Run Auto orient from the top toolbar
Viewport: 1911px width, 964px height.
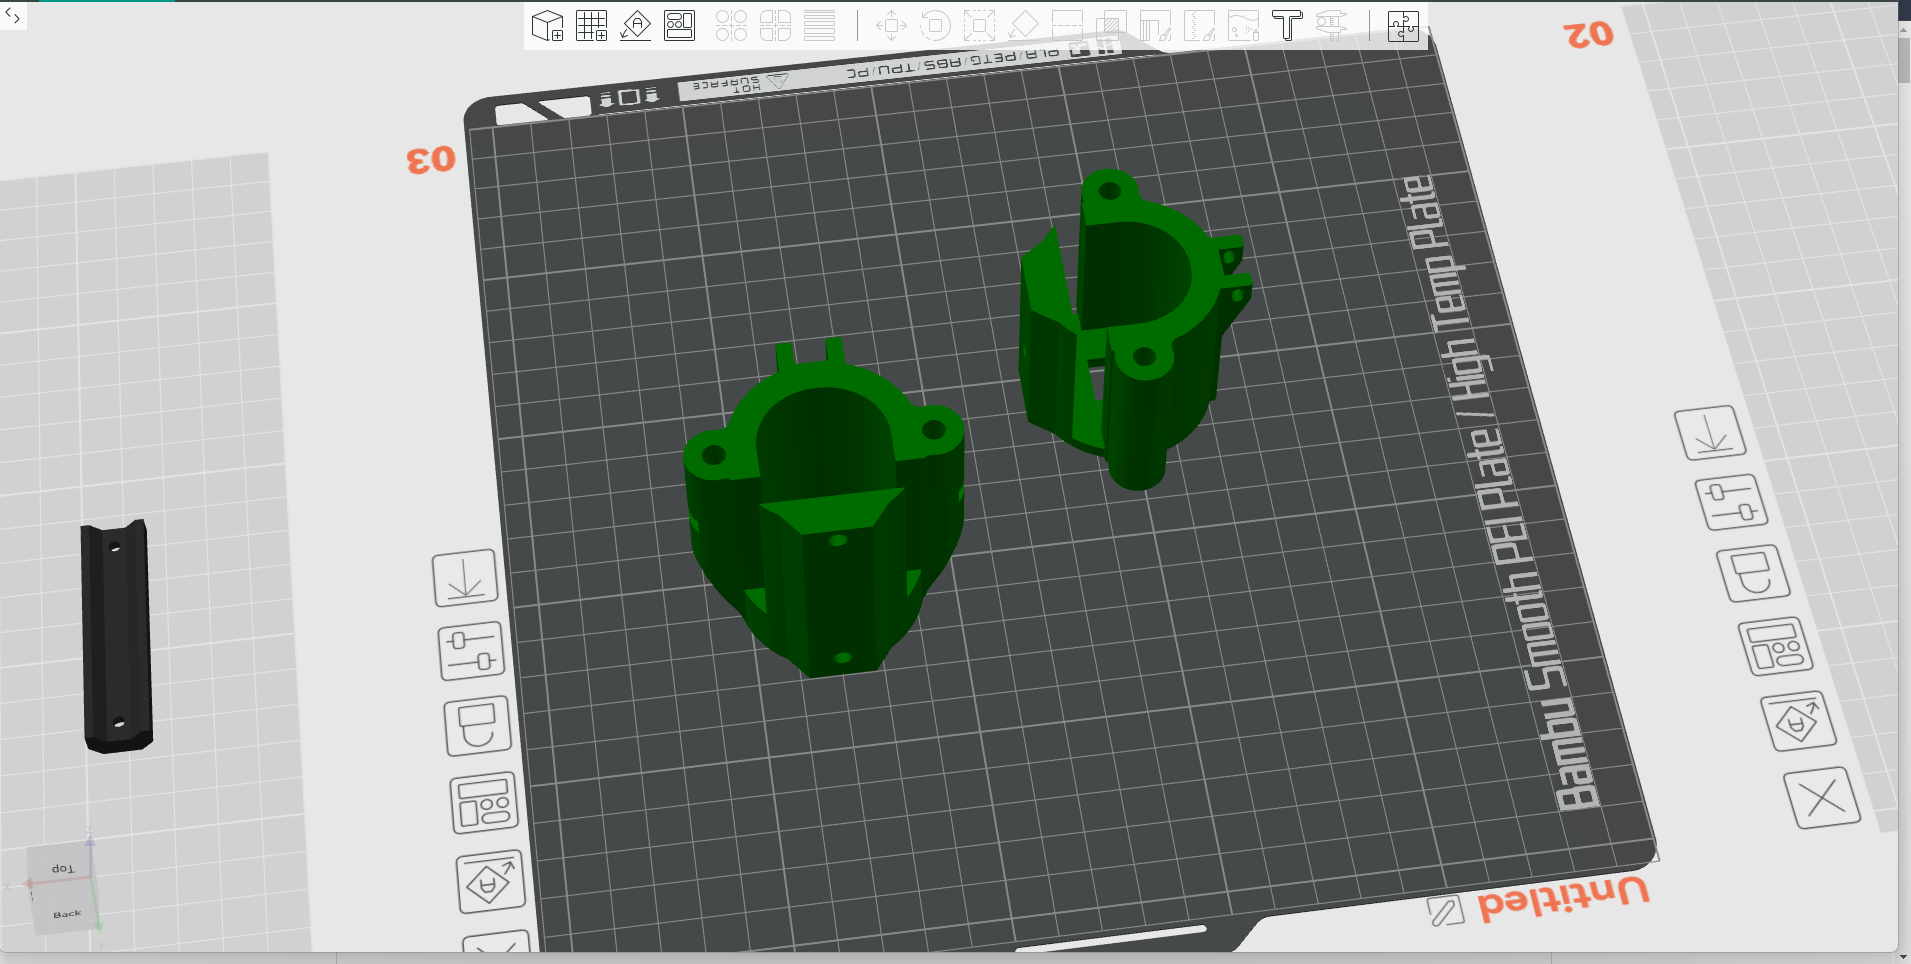click(x=635, y=26)
